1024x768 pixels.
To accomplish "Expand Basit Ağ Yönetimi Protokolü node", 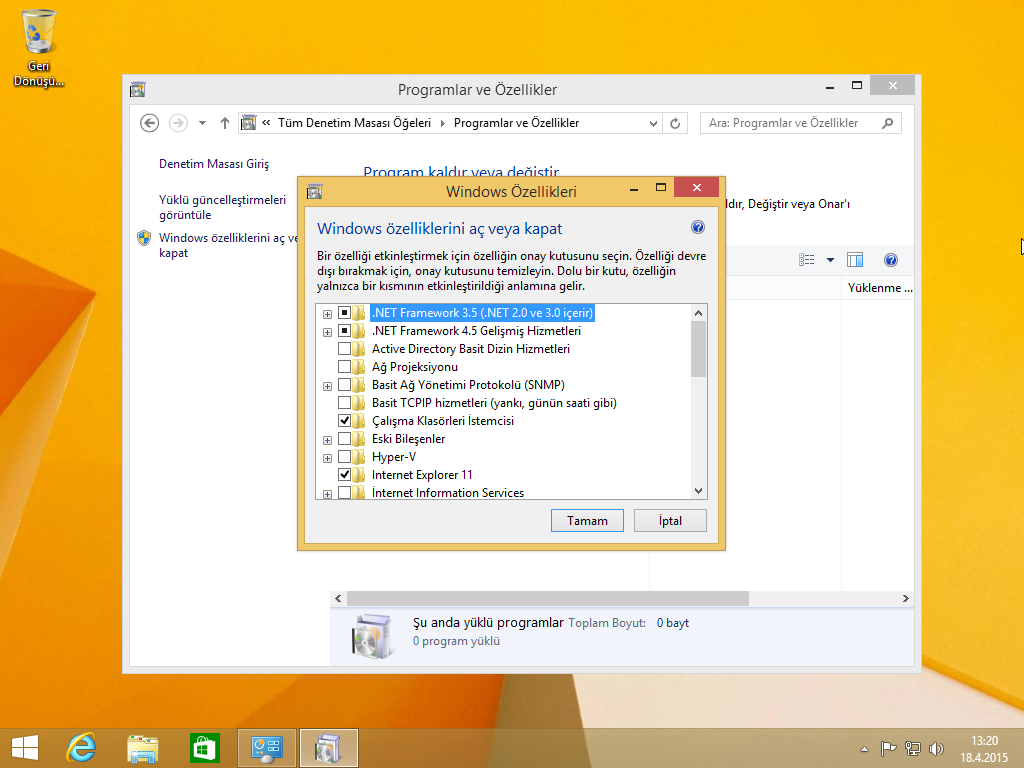I will coord(327,387).
